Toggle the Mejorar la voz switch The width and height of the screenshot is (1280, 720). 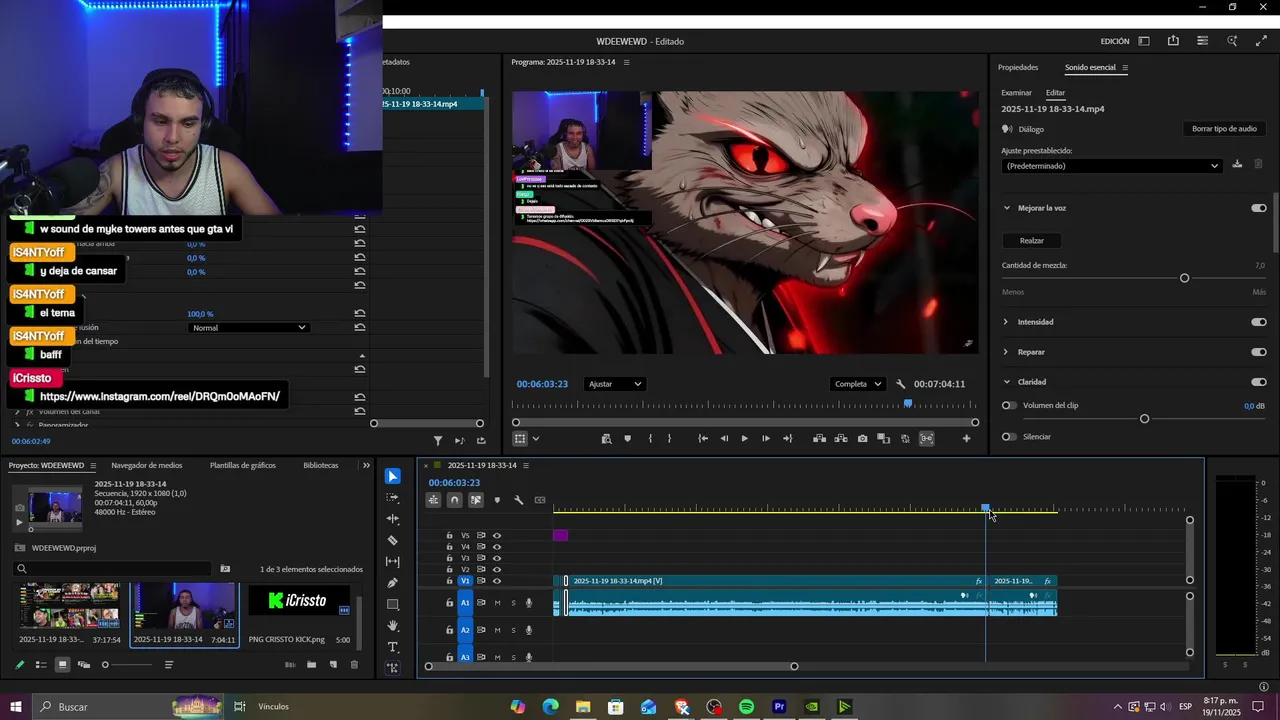coord(1259,208)
